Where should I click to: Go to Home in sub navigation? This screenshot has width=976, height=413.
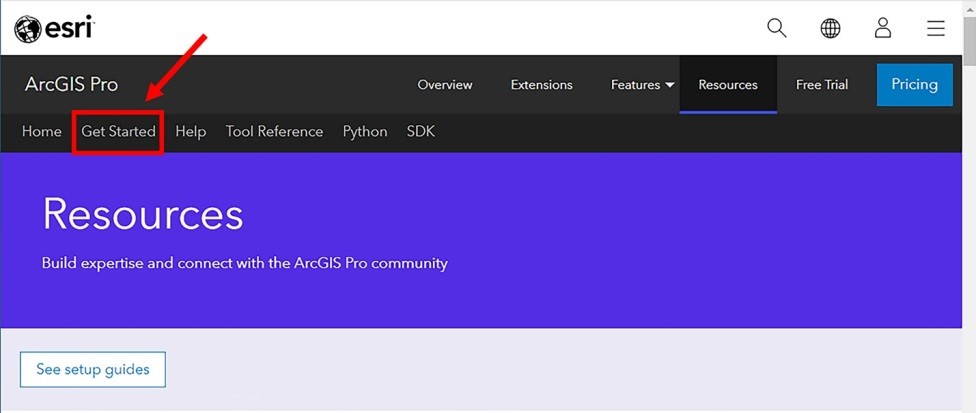click(x=42, y=132)
